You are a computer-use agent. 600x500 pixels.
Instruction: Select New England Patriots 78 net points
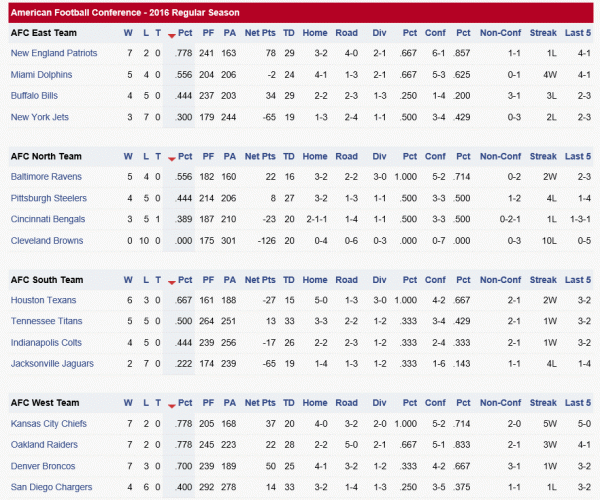[x=271, y=53]
